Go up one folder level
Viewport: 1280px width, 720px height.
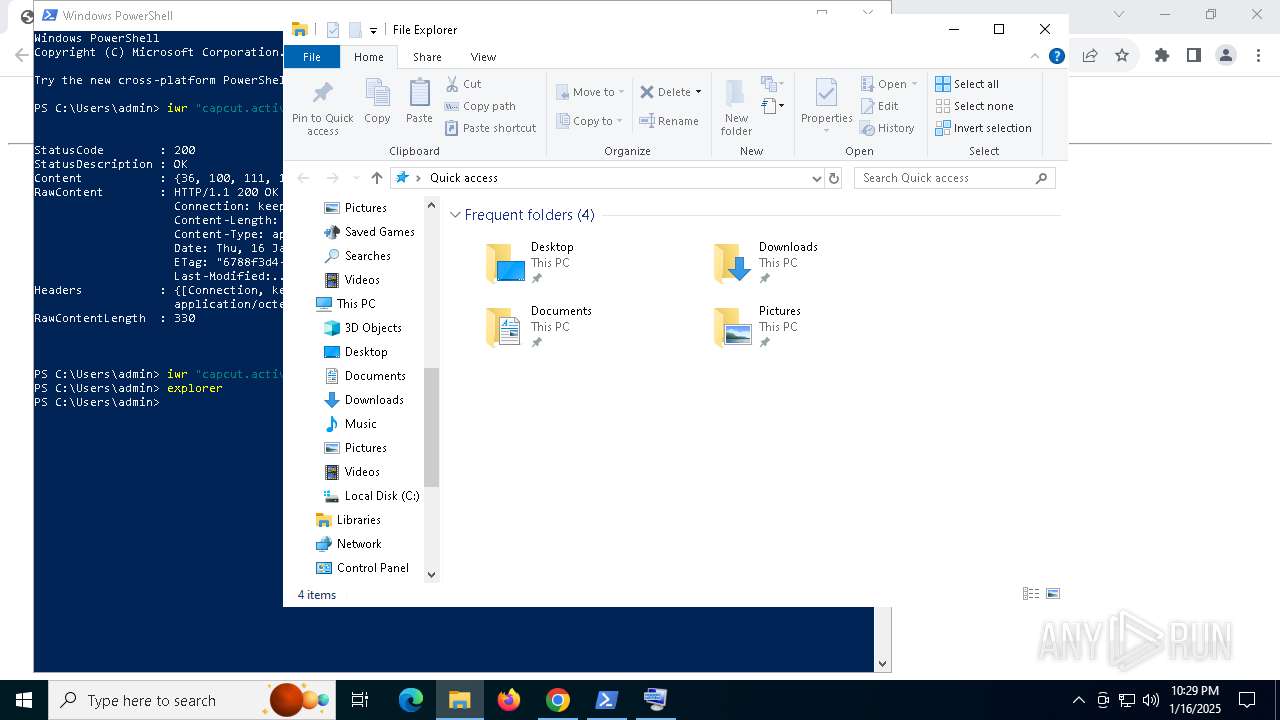376,178
